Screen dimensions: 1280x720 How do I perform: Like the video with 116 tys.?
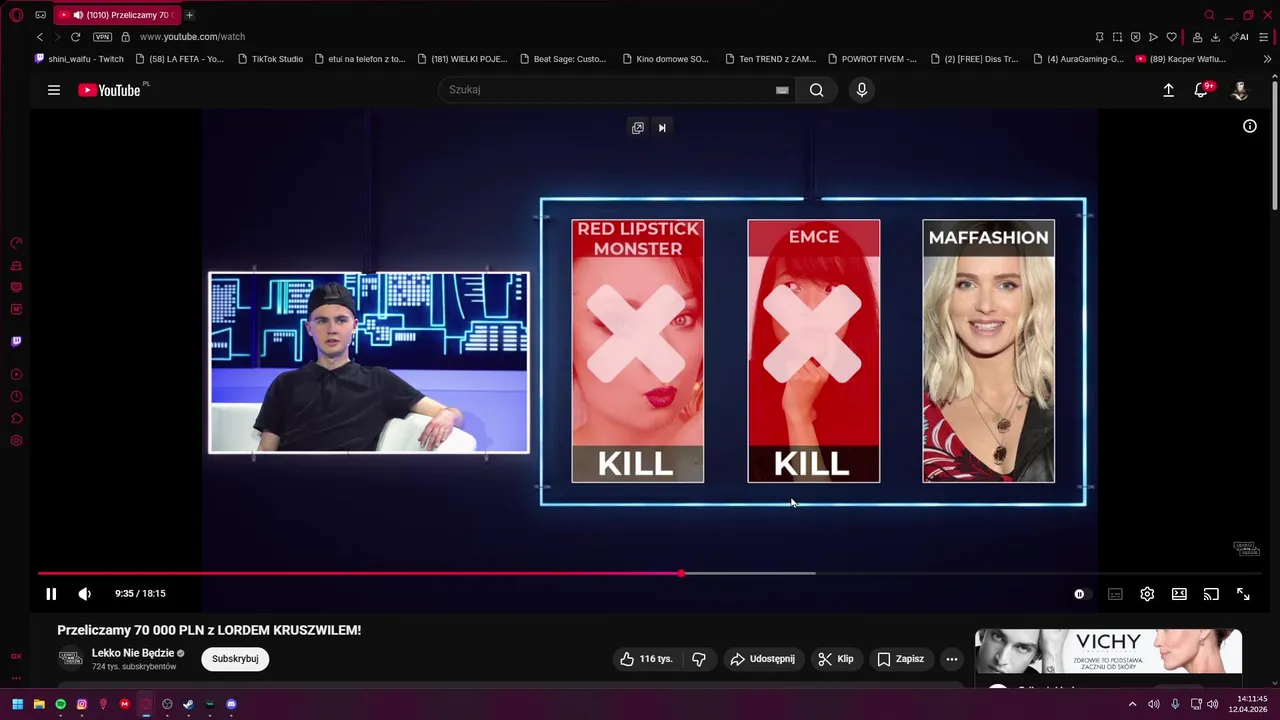click(x=646, y=659)
